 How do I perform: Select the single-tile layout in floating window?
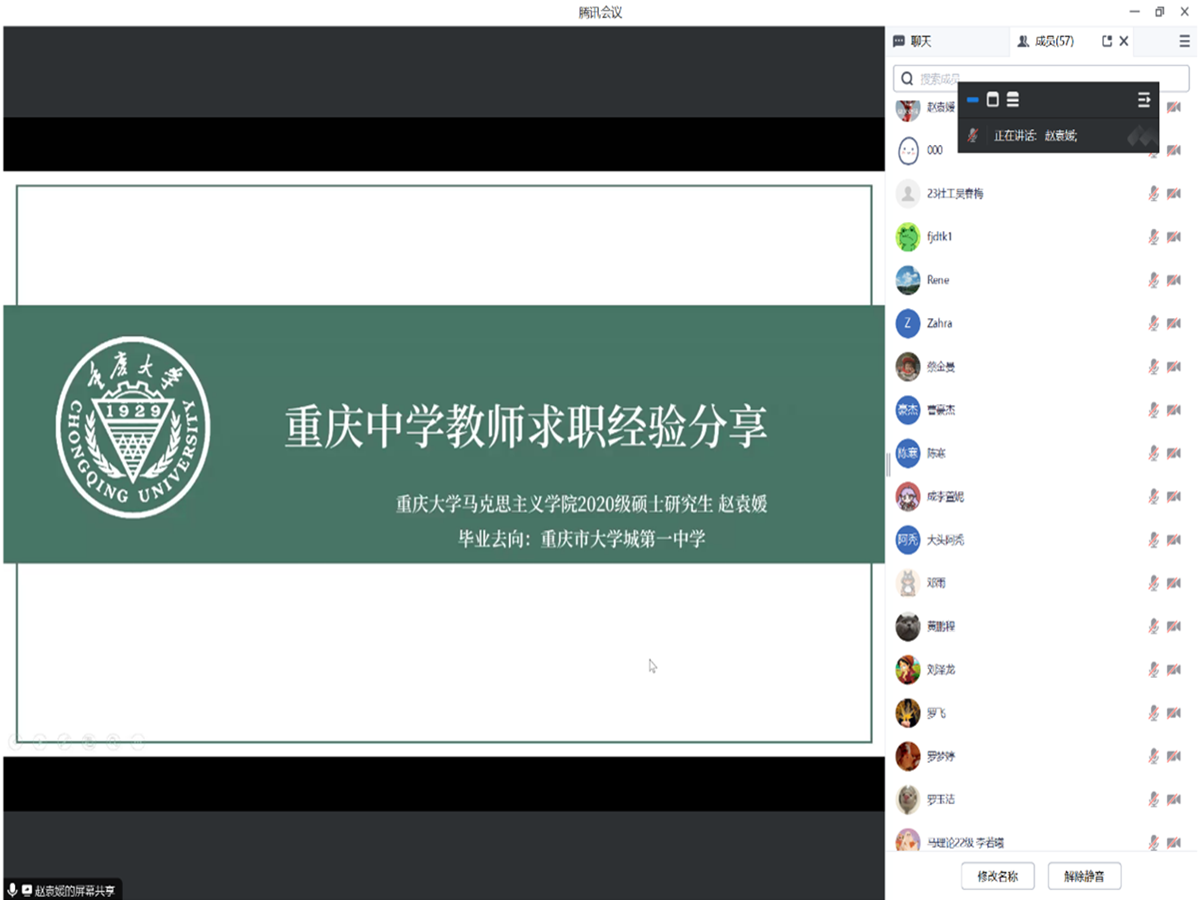(993, 100)
